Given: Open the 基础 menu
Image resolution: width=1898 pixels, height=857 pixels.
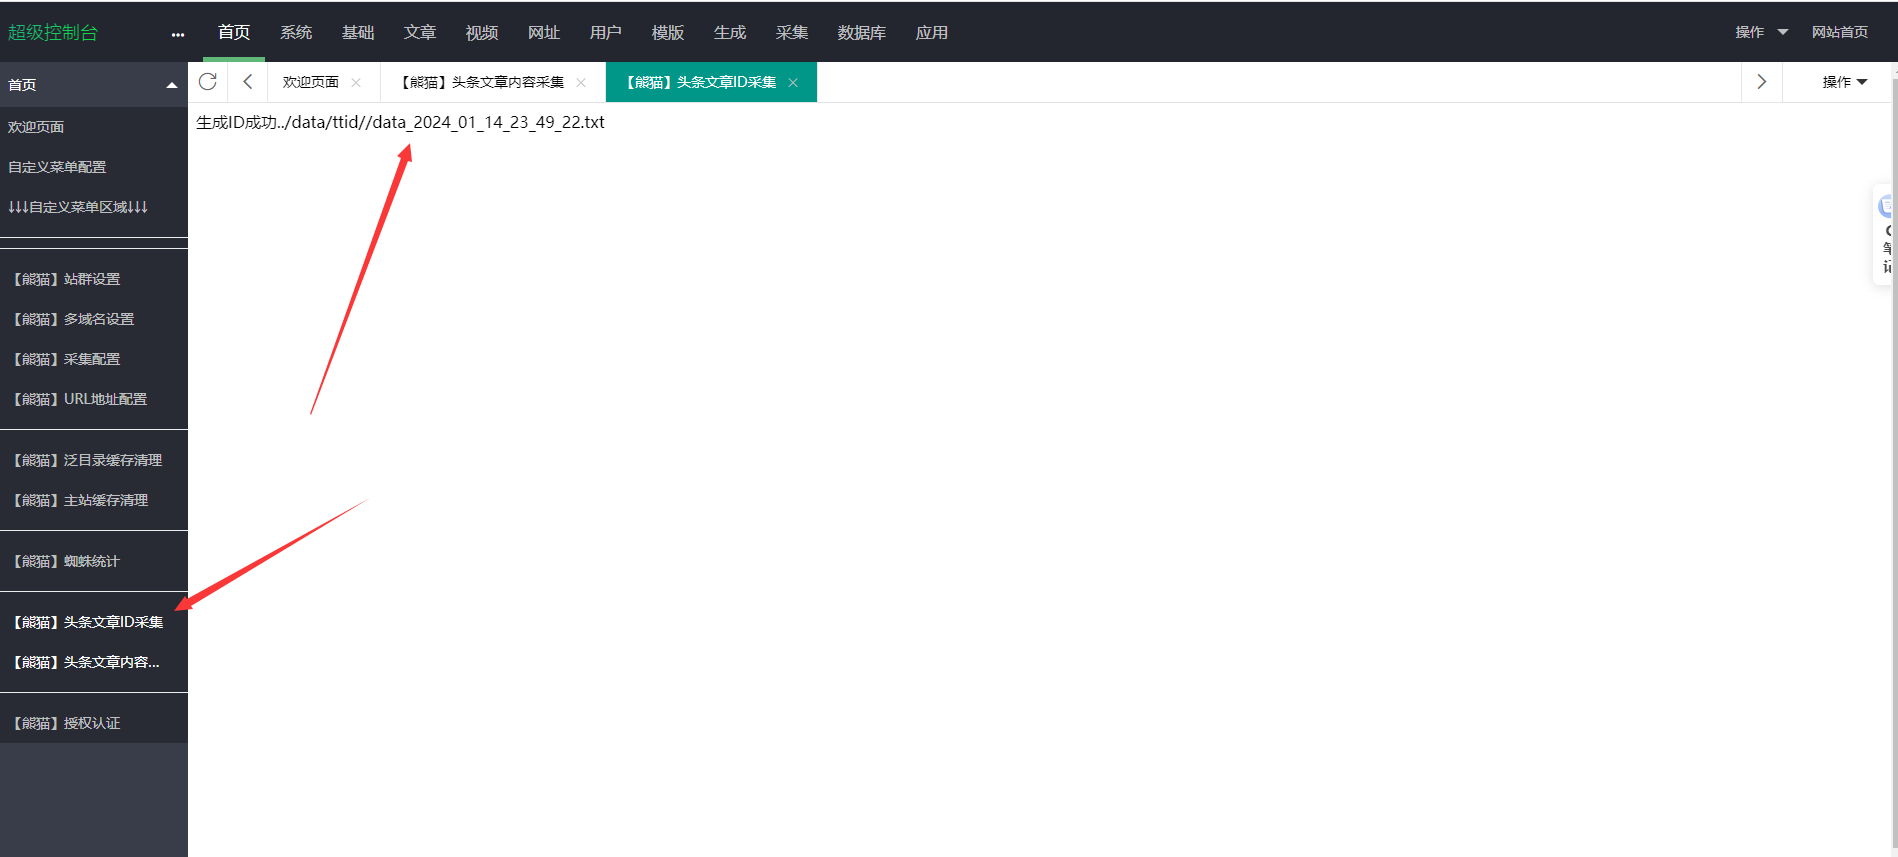Looking at the screenshot, I should pos(358,32).
